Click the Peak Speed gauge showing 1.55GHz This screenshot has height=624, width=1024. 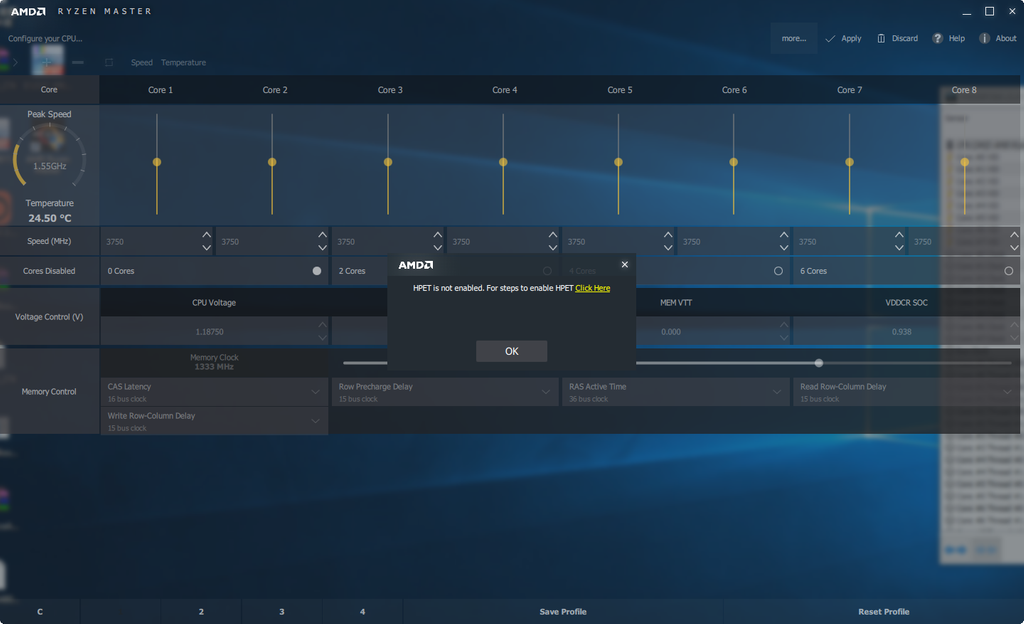[50, 157]
